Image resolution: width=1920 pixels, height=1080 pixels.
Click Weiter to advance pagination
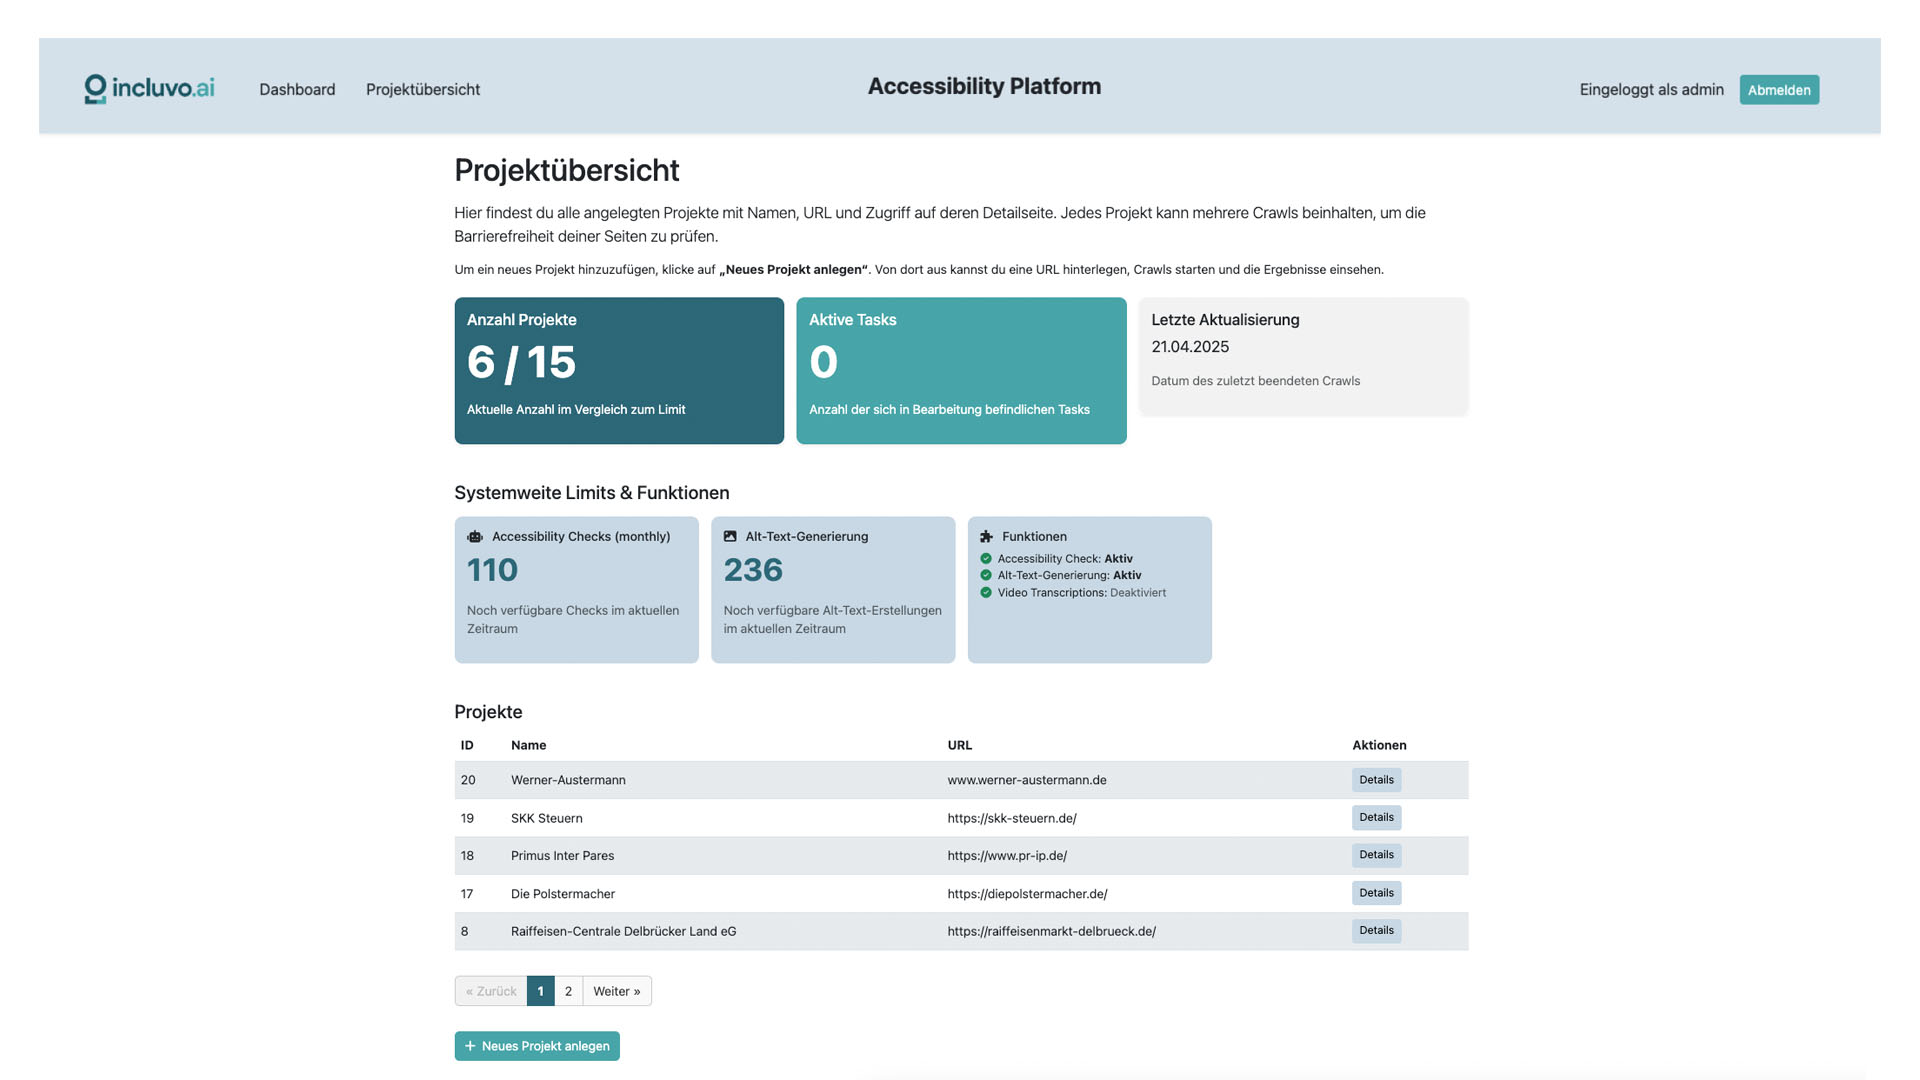(616, 991)
